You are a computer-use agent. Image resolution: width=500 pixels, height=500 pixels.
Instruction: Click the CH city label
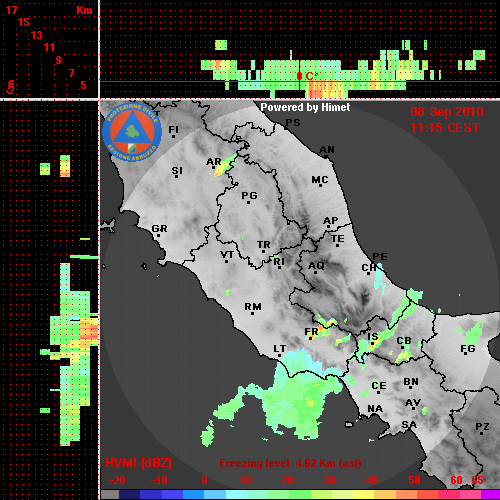coord(369,268)
